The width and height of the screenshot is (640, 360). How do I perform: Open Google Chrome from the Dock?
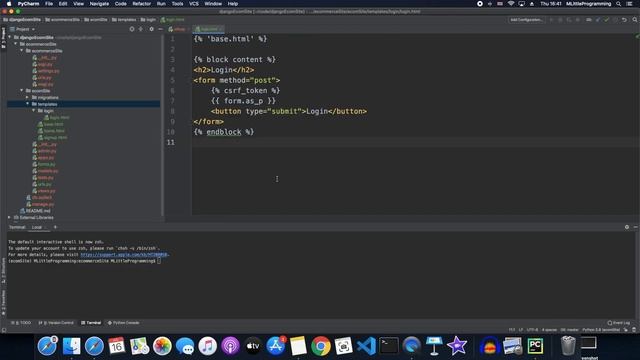(321, 346)
